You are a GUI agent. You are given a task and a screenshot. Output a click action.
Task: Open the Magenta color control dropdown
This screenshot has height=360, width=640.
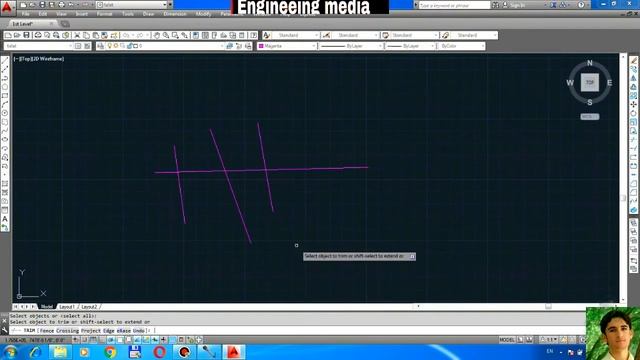[287, 46]
